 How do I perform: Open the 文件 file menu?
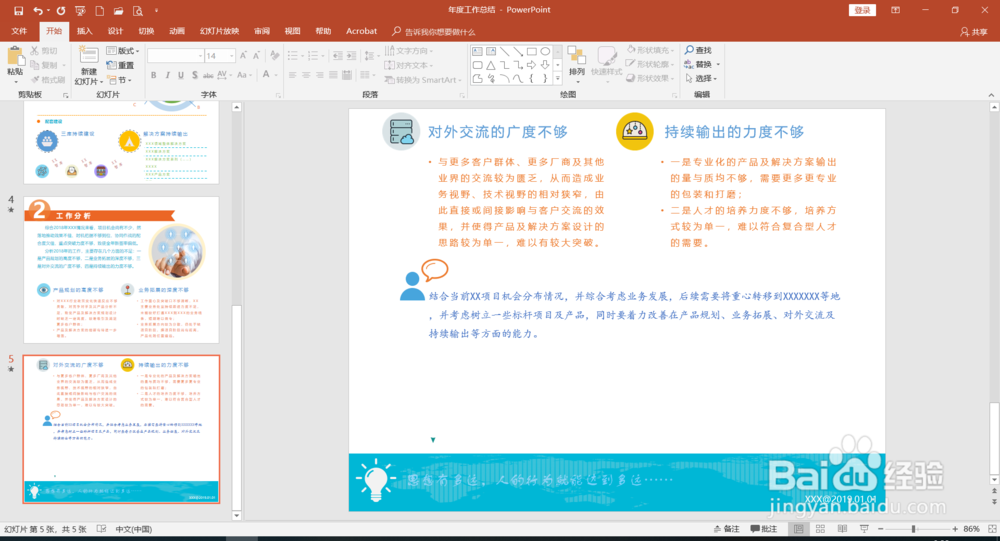click(19, 31)
